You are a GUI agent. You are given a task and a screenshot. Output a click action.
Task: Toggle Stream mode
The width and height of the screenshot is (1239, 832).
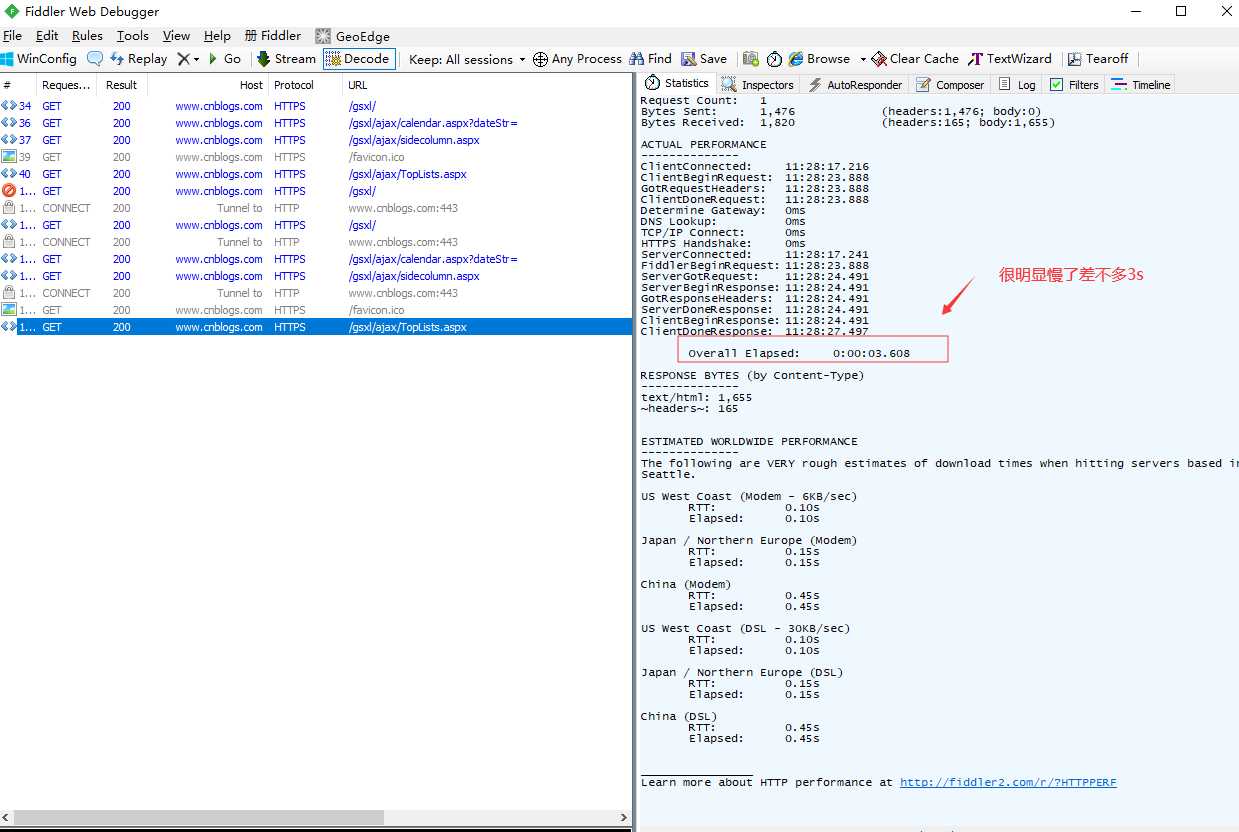click(x=286, y=59)
